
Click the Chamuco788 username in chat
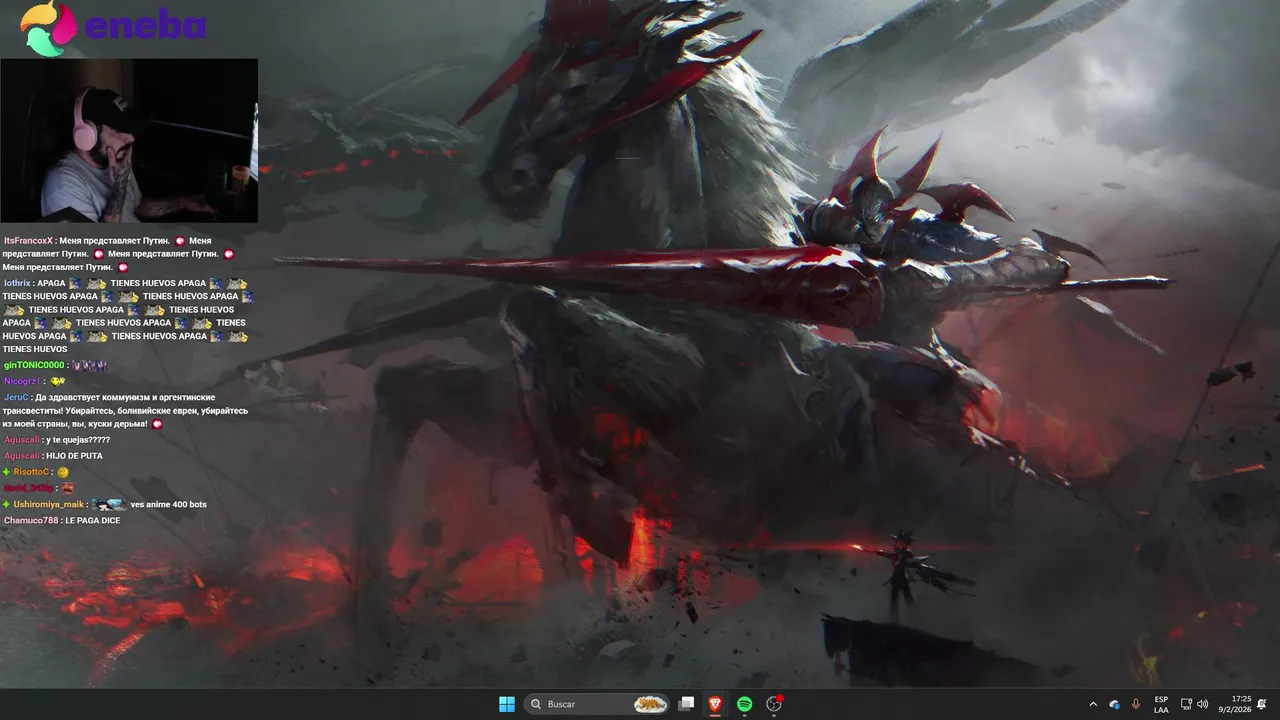click(31, 520)
